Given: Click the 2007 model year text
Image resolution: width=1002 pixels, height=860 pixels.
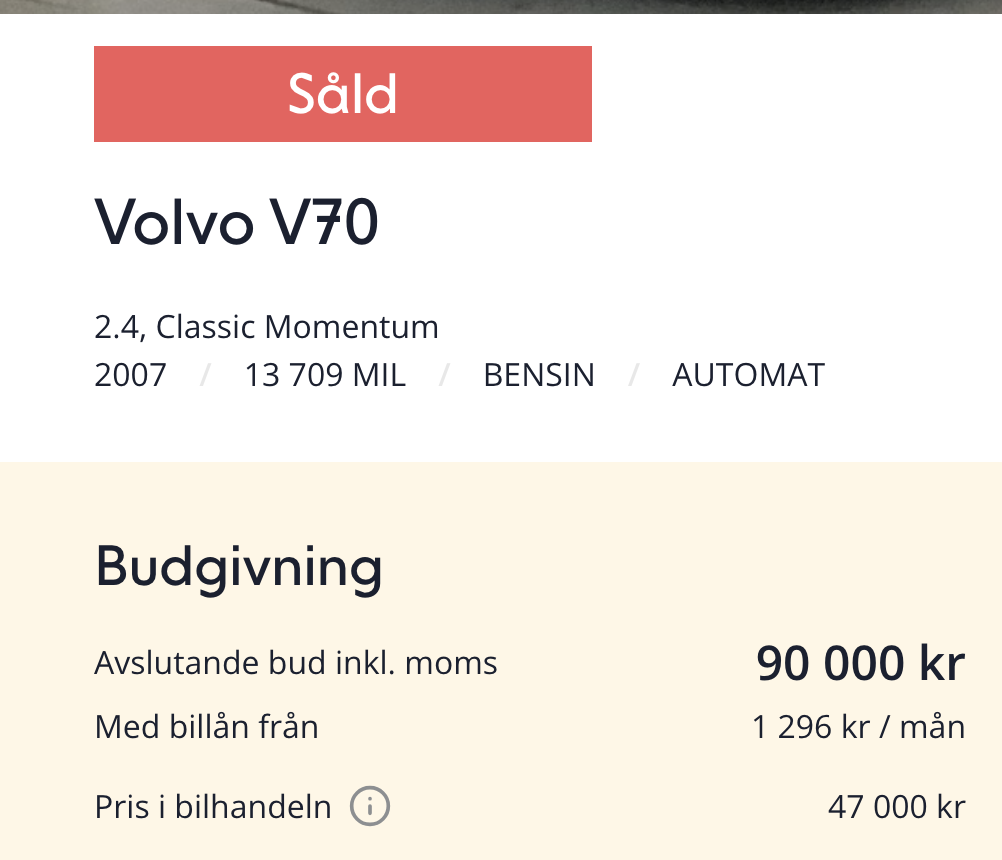Looking at the screenshot, I should coord(130,375).
